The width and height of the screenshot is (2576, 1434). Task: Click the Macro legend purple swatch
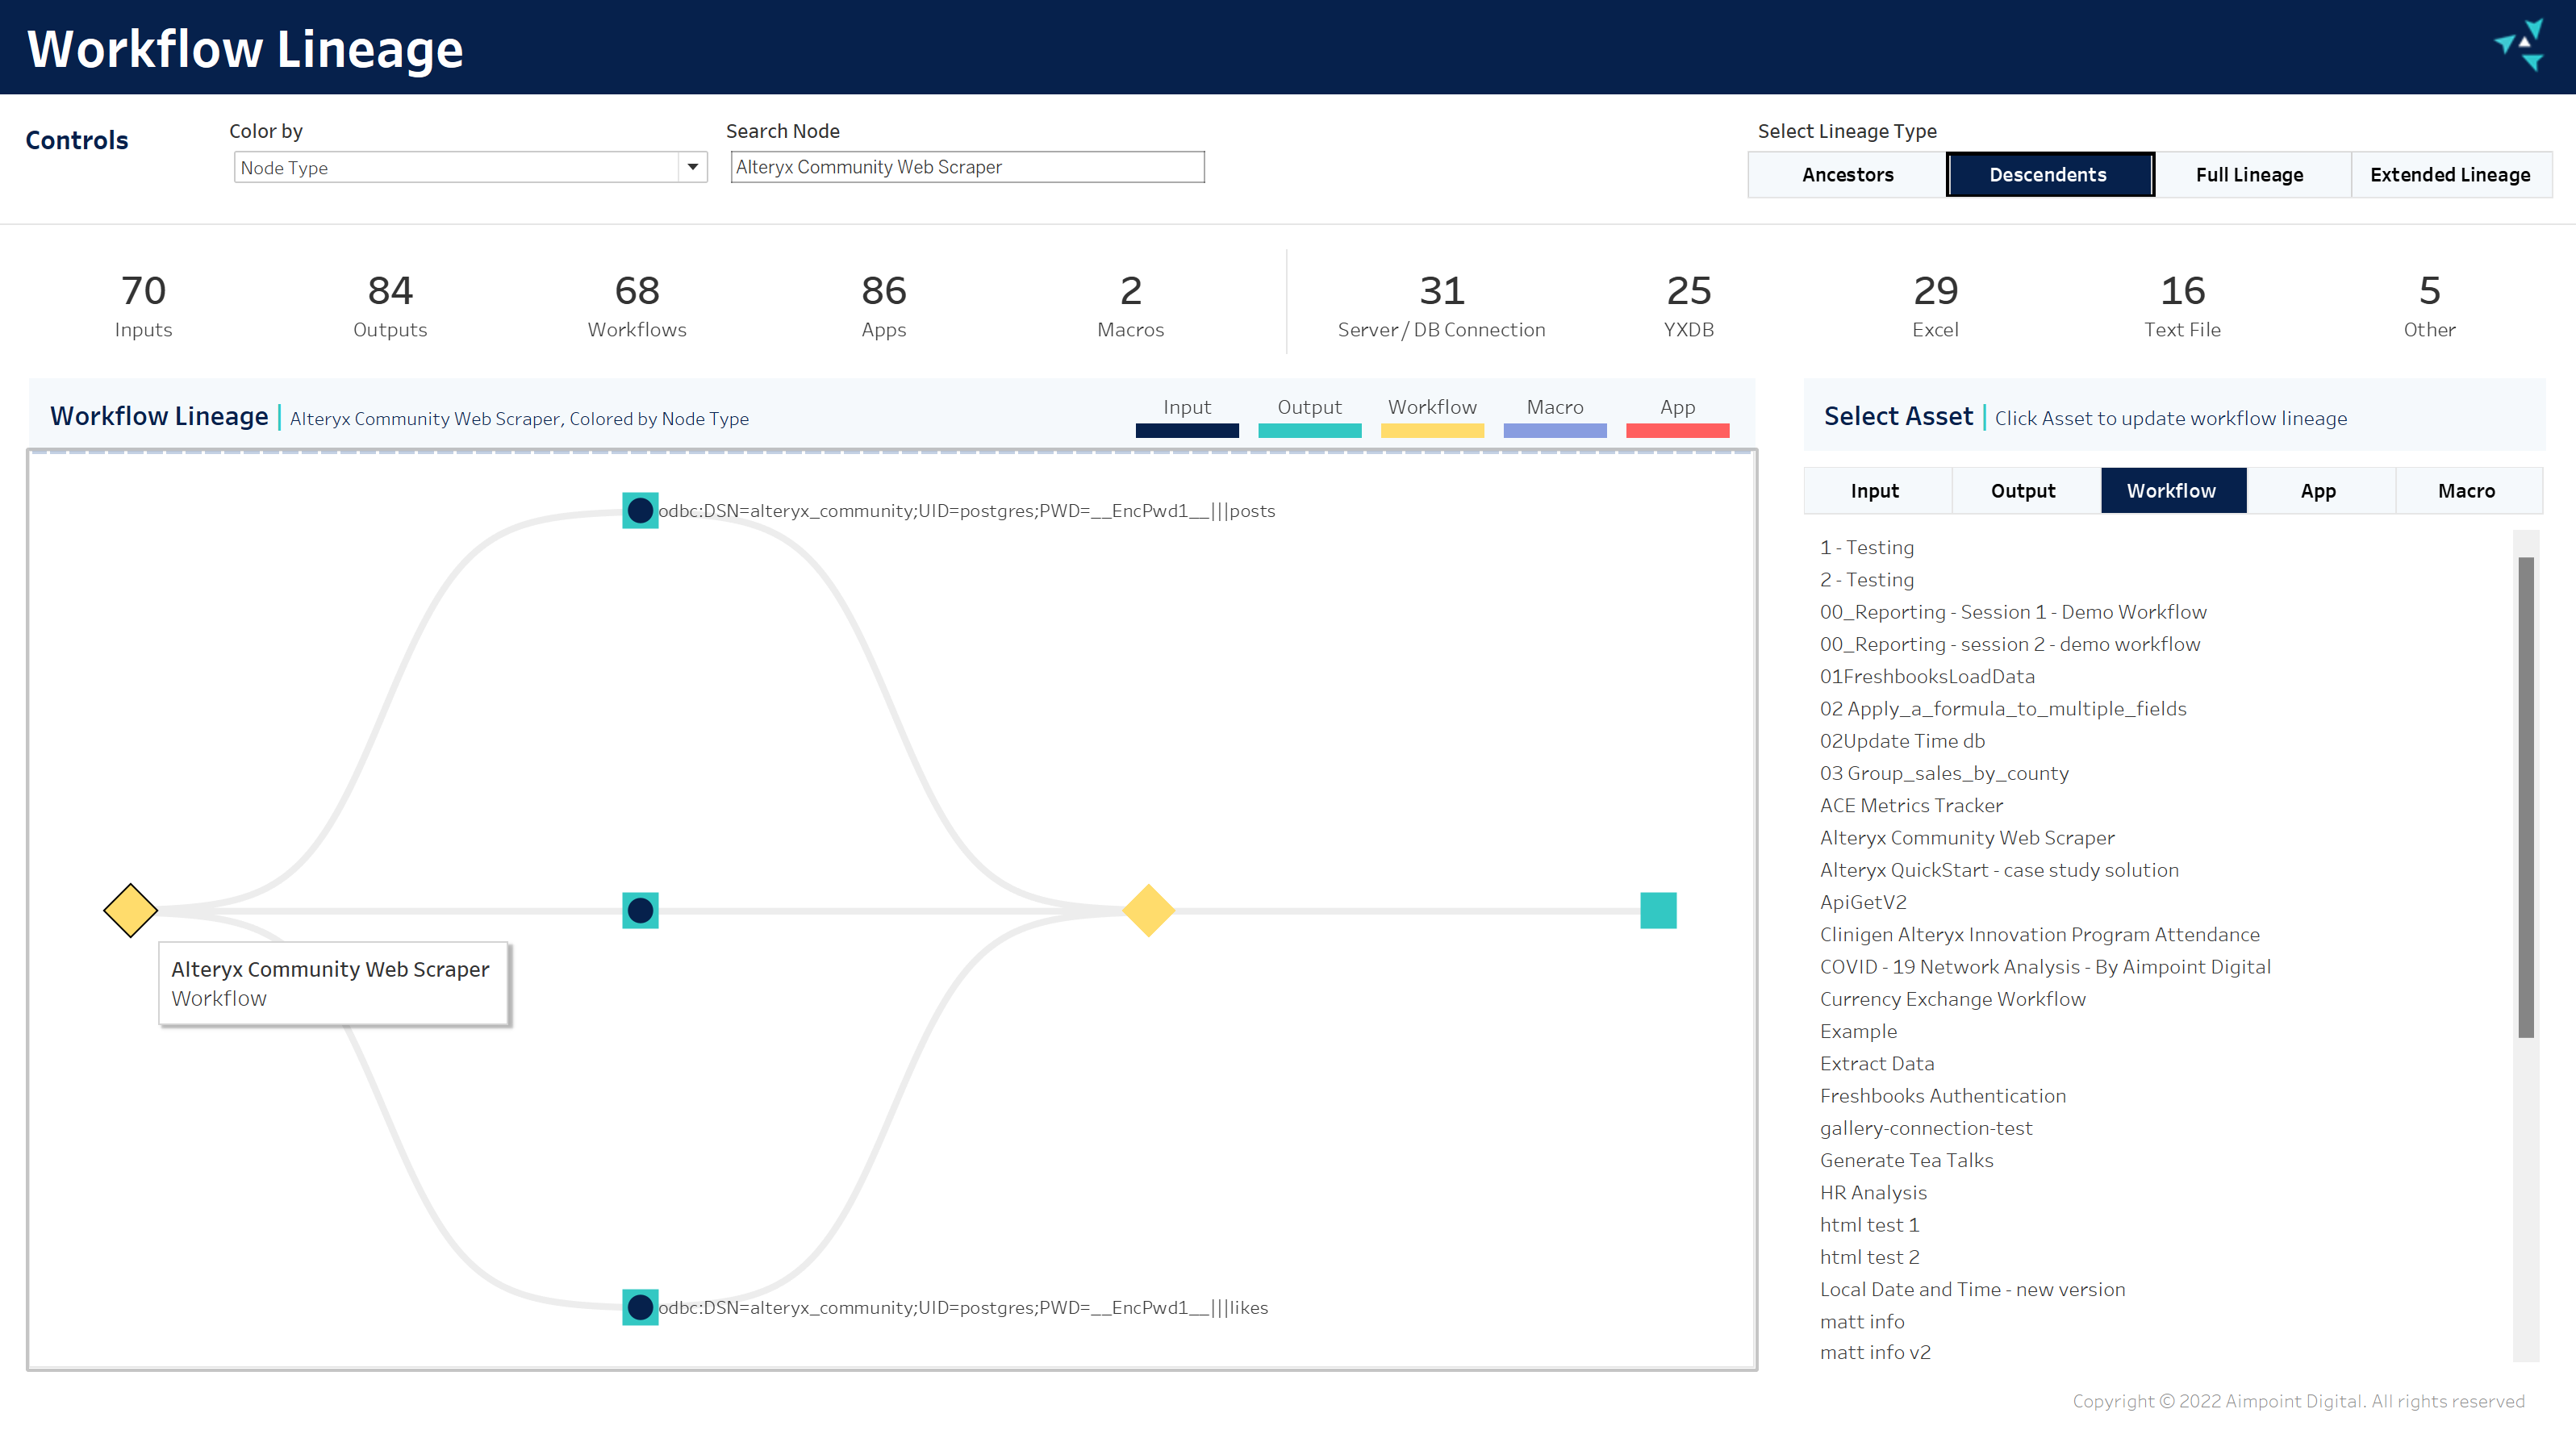point(1555,431)
